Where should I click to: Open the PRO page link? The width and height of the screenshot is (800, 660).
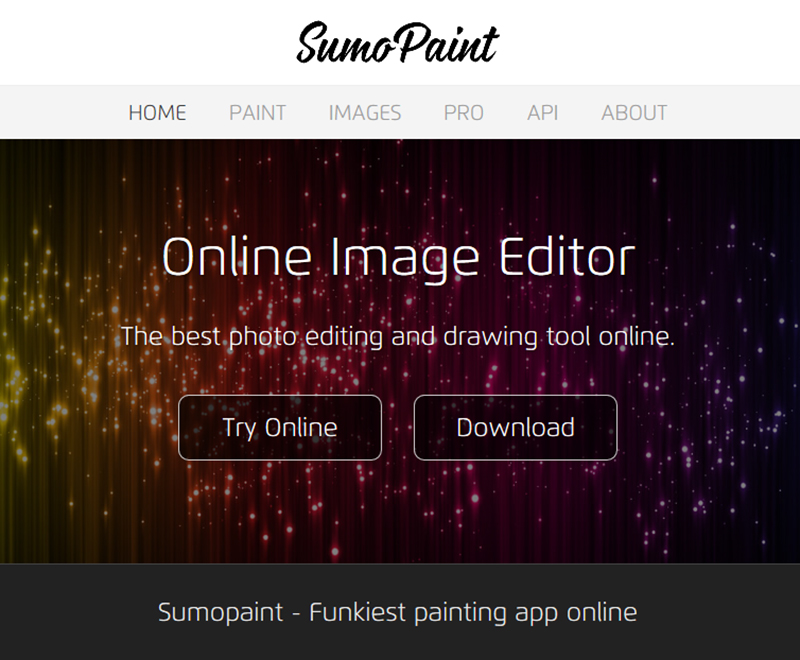pos(464,113)
